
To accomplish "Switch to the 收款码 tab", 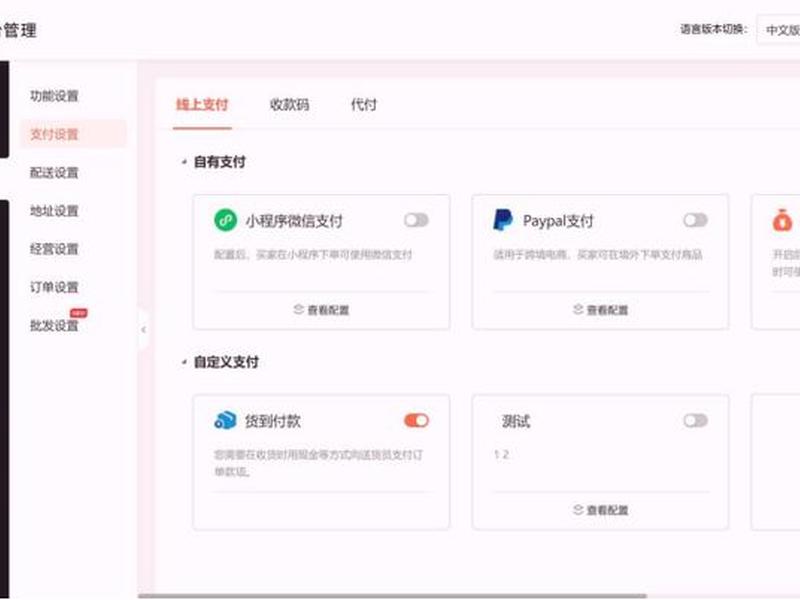I will click(289, 105).
